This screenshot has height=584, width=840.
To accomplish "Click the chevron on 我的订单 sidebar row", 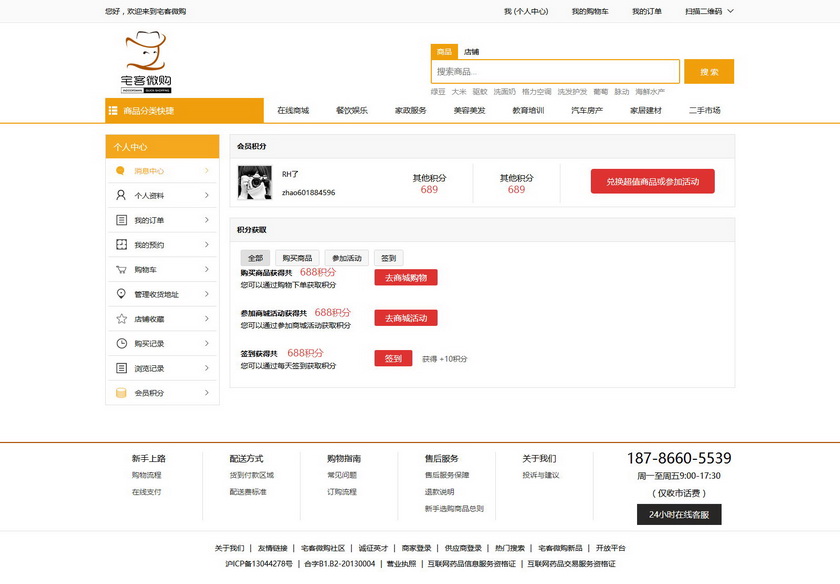I will coord(207,220).
